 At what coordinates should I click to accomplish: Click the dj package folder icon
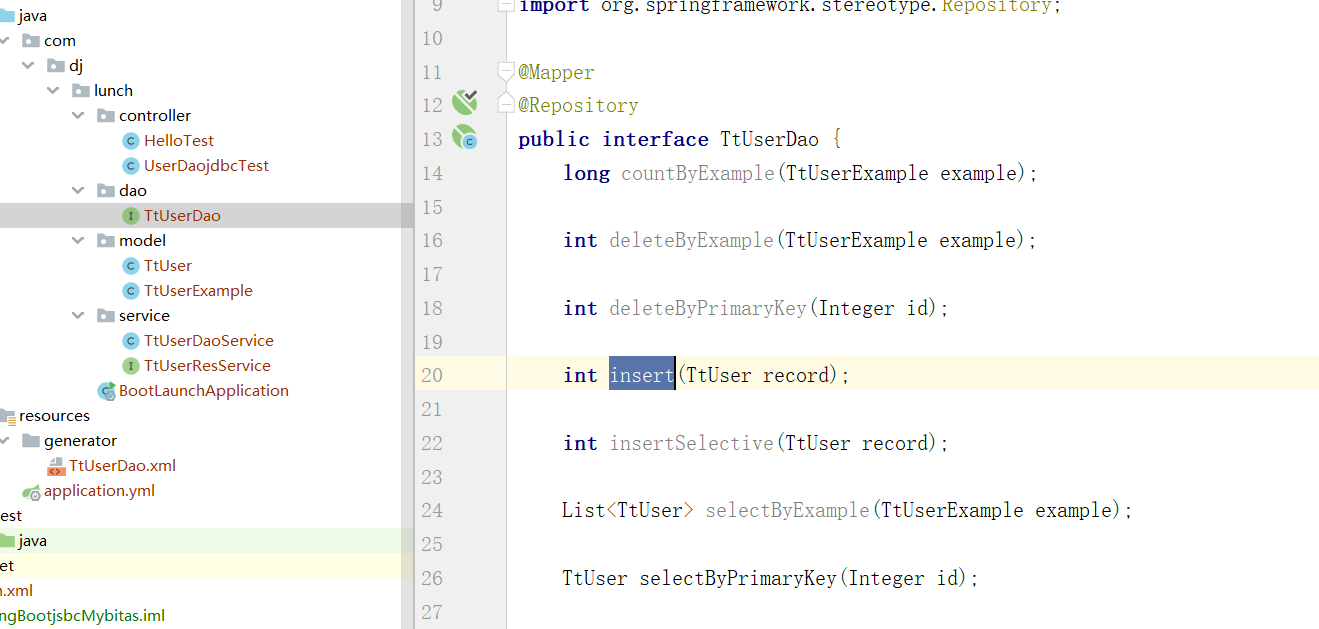[56, 66]
